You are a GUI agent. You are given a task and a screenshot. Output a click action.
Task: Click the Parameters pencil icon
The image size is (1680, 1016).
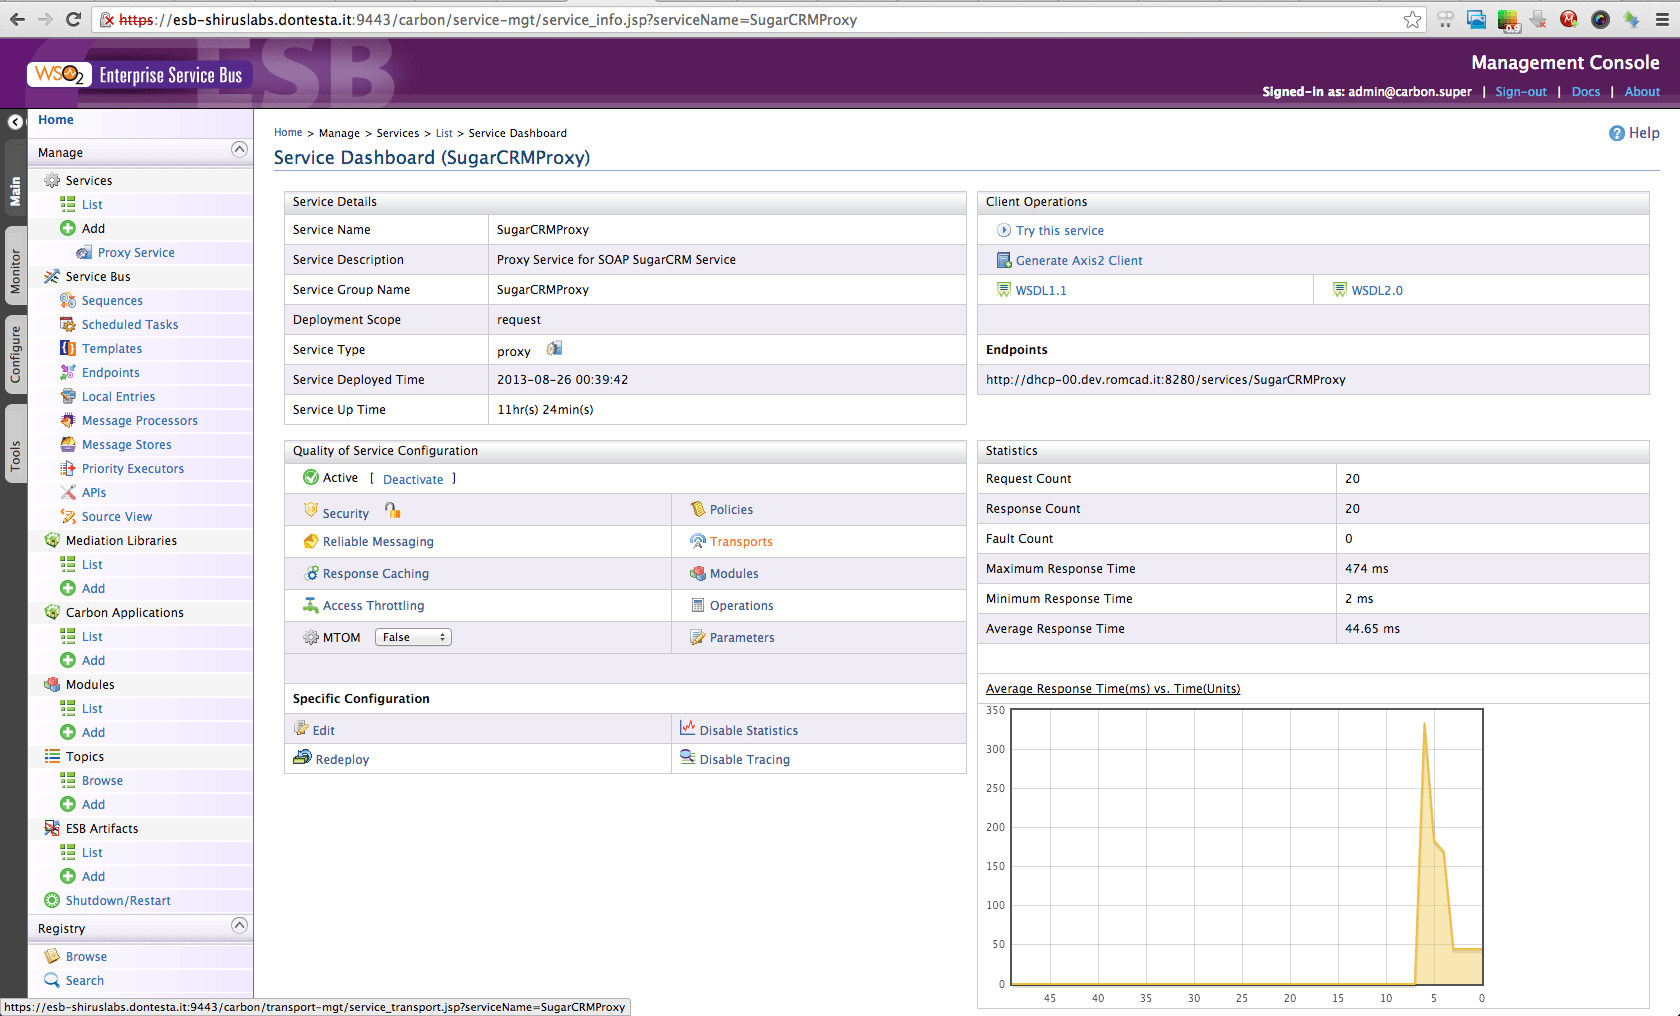pyautogui.click(x=698, y=637)
